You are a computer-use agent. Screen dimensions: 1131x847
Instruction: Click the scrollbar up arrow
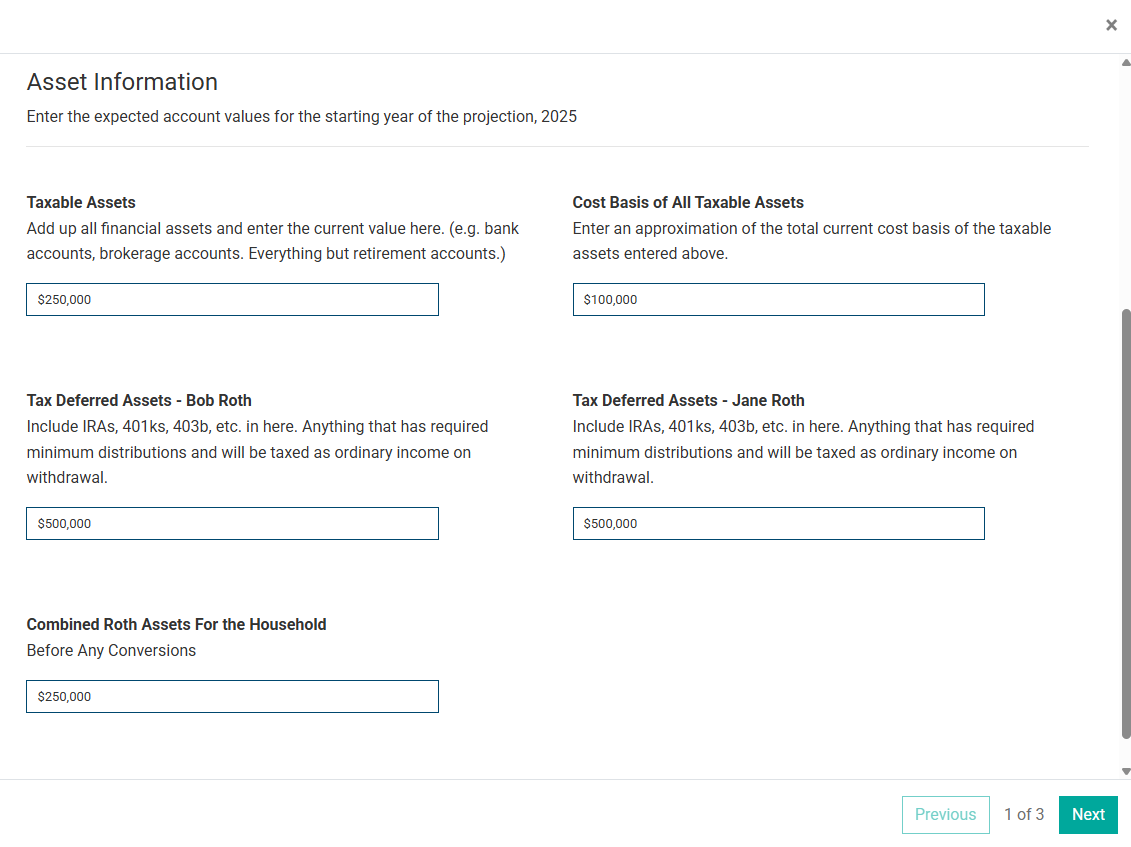pos(1124,62)
